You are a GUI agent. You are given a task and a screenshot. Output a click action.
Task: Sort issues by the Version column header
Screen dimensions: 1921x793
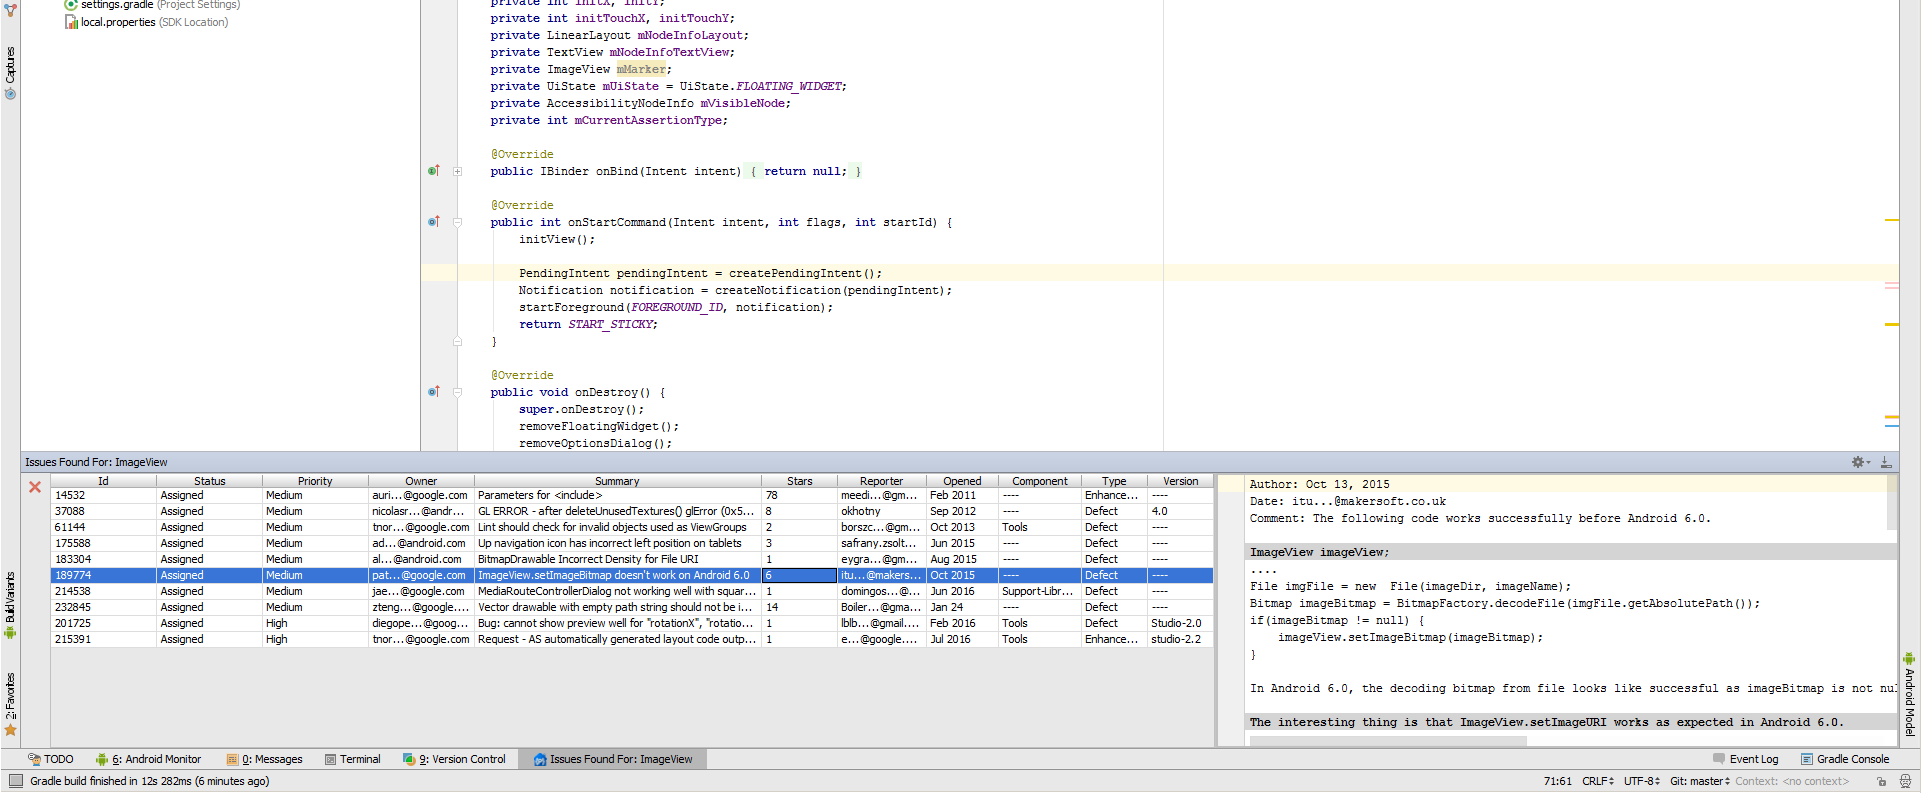(x=1180, y=481)
